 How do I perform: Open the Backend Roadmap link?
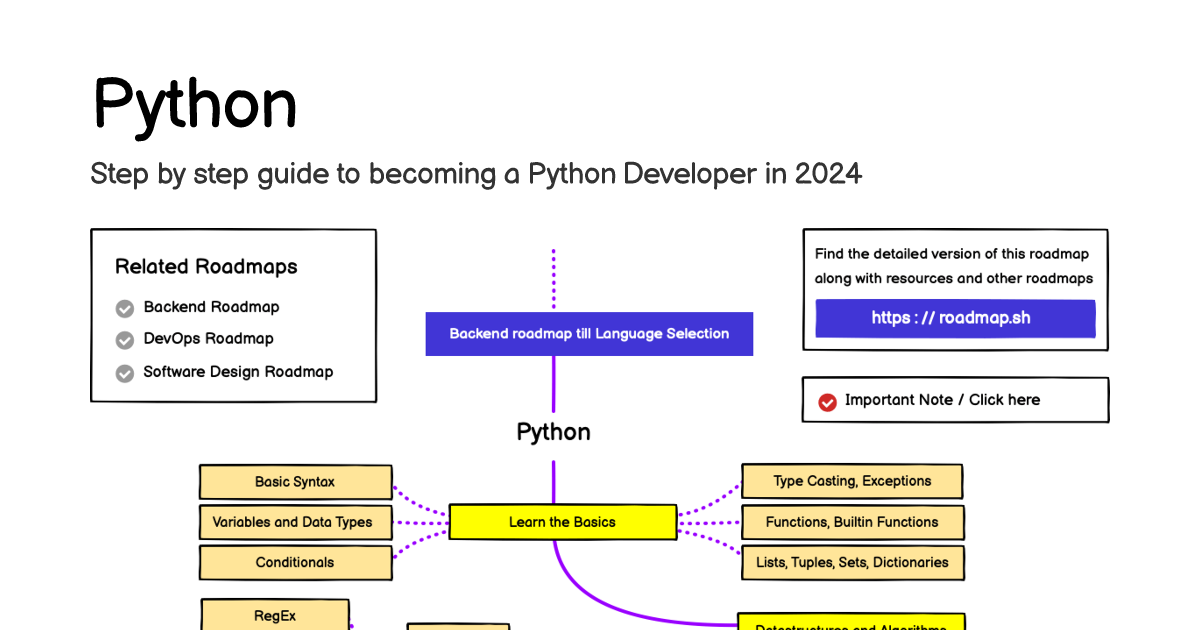pyautogui.click(x=211, y=307)
